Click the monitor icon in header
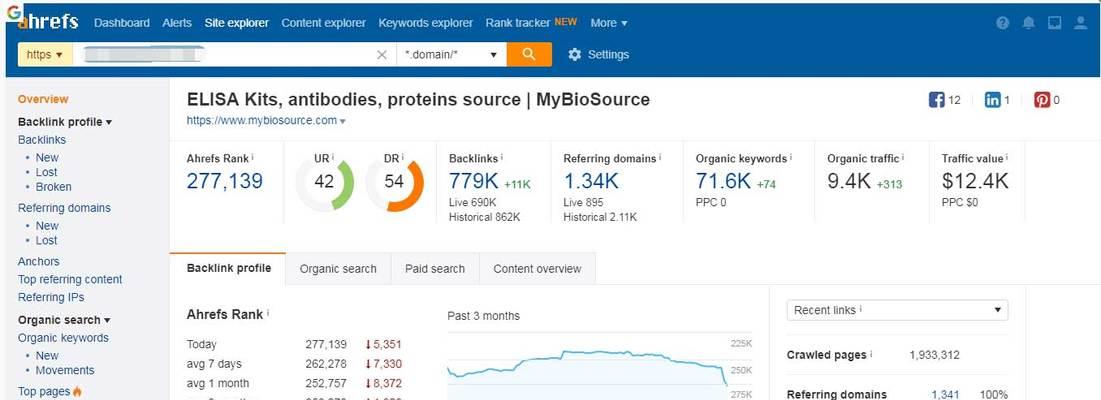 [x=1055, y=22]
